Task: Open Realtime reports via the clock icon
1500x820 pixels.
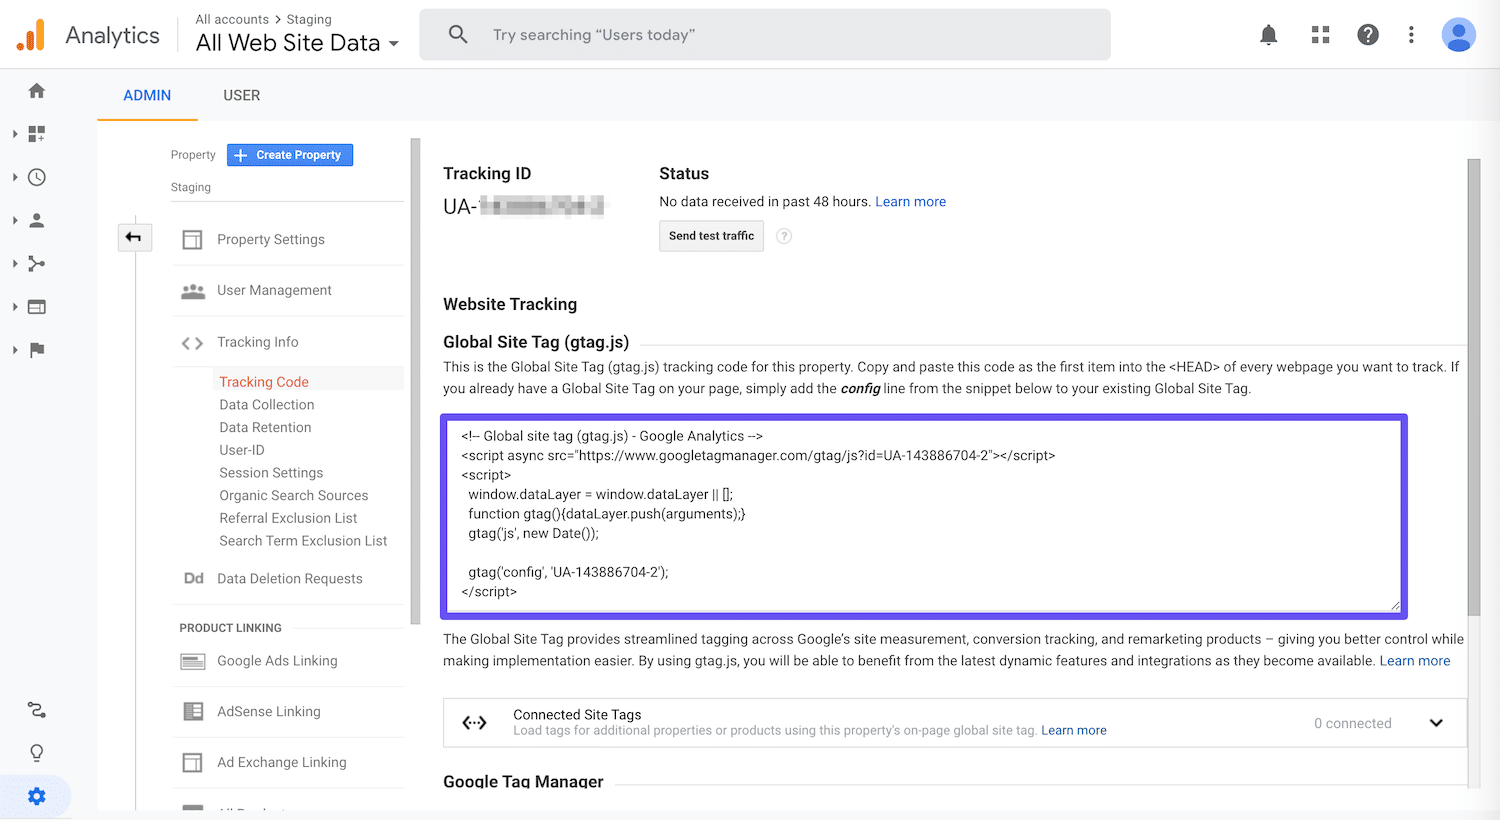Action: coord(36,177)
